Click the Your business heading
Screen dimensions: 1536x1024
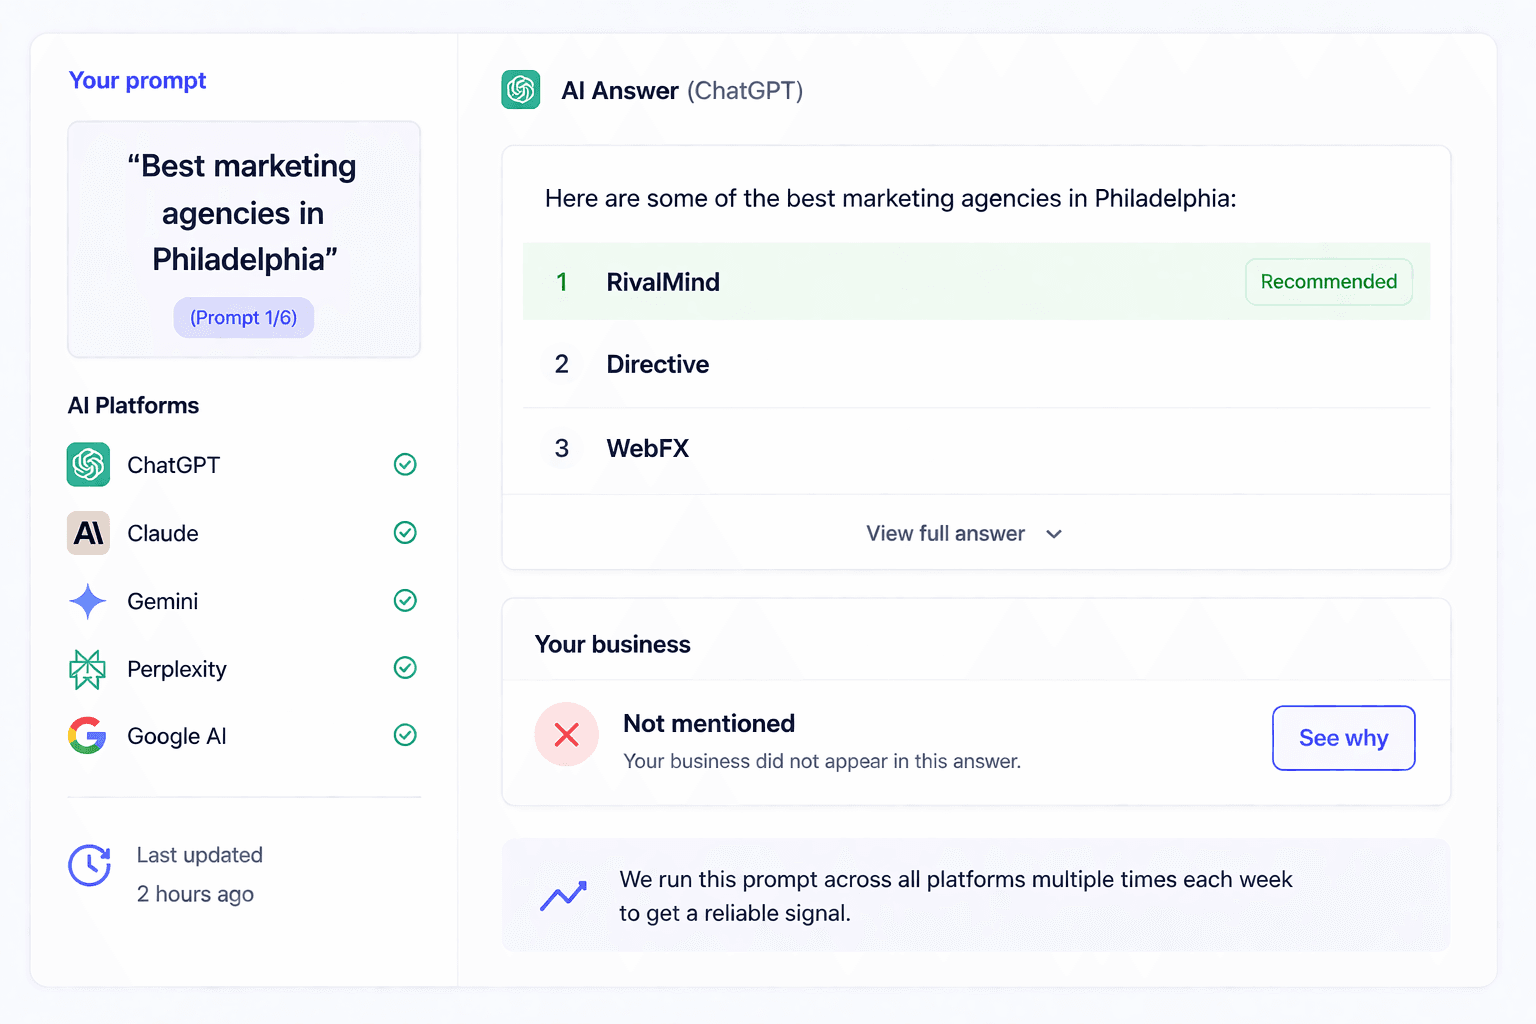(x=613, y=644)
